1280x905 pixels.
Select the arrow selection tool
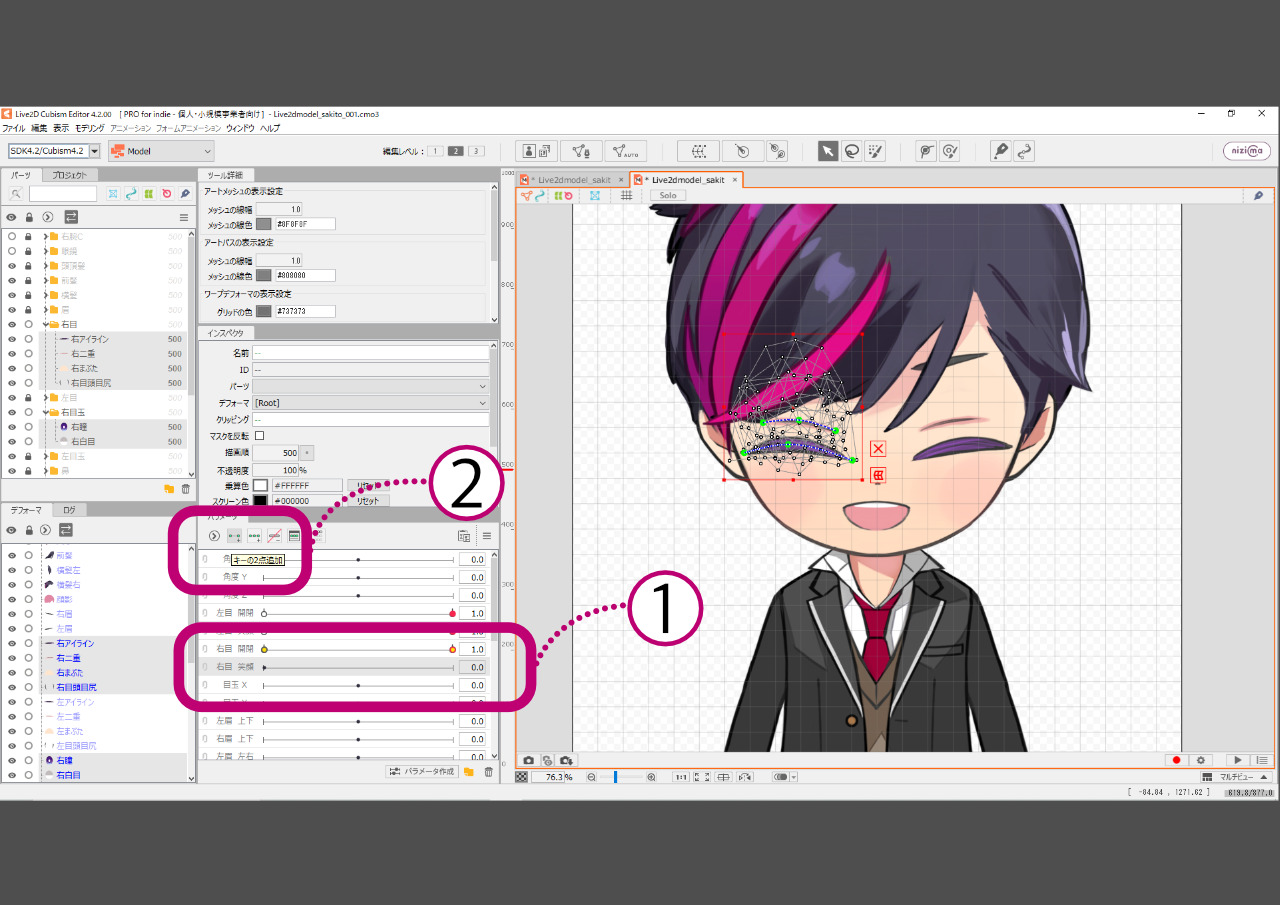[828, 151]
